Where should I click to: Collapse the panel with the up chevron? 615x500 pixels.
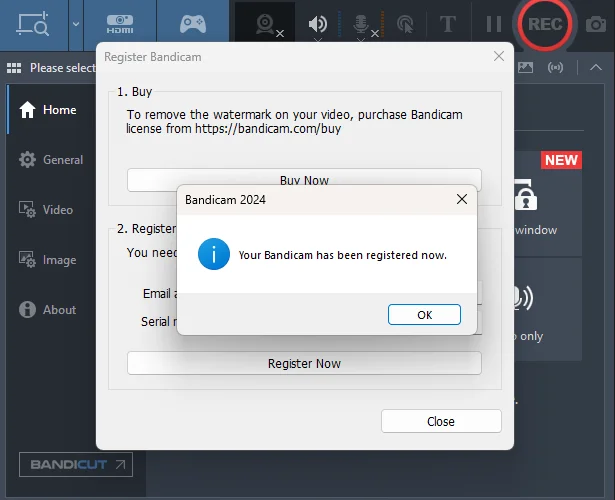[596, 67]
